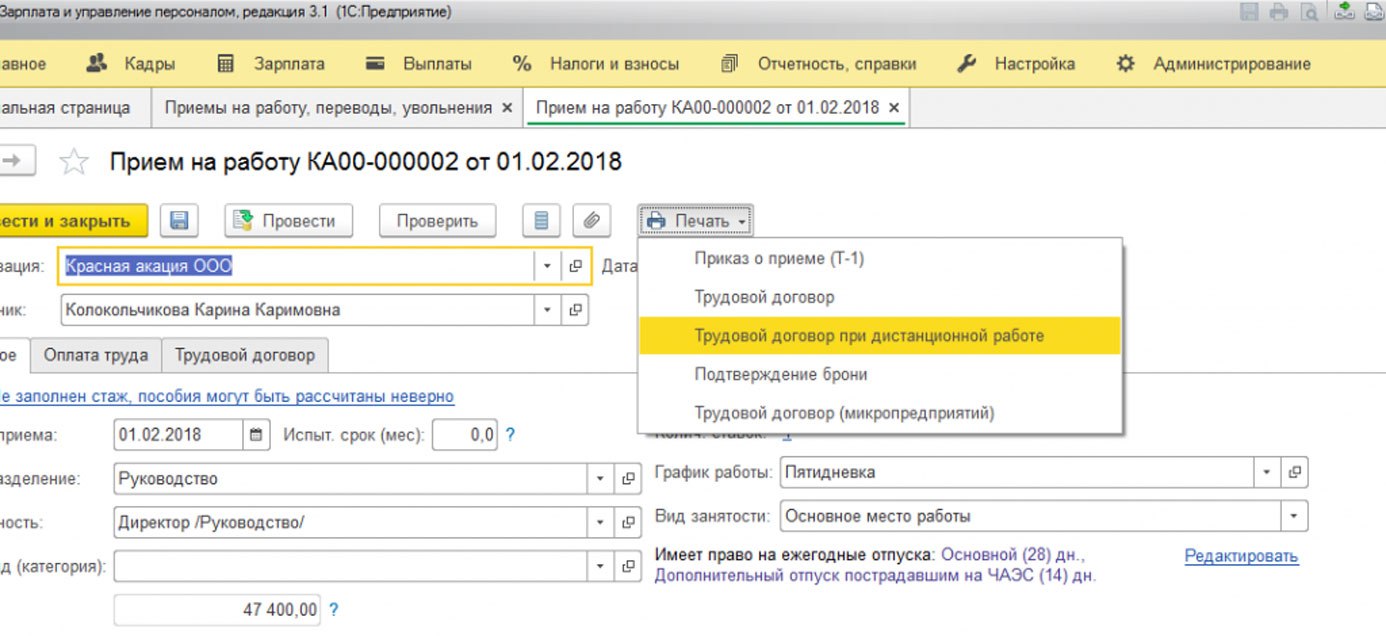
Task: Click help question mark next to salary 47 400,00
Action: (x=334, y=609)
